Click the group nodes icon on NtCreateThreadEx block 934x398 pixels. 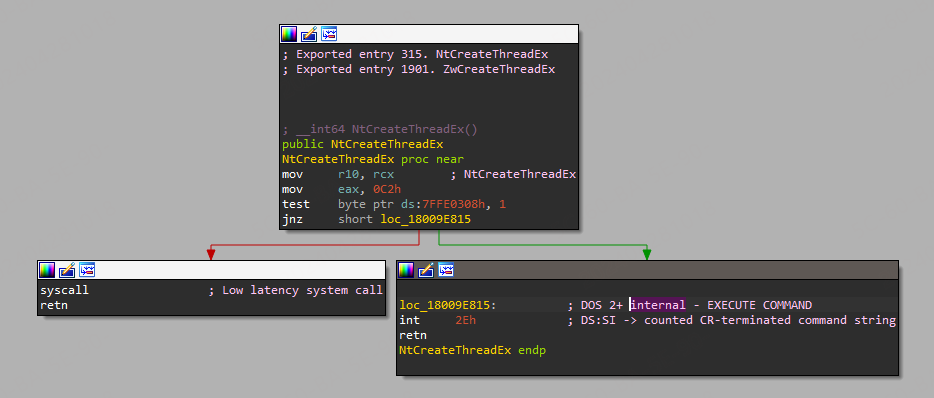(329, 34)
